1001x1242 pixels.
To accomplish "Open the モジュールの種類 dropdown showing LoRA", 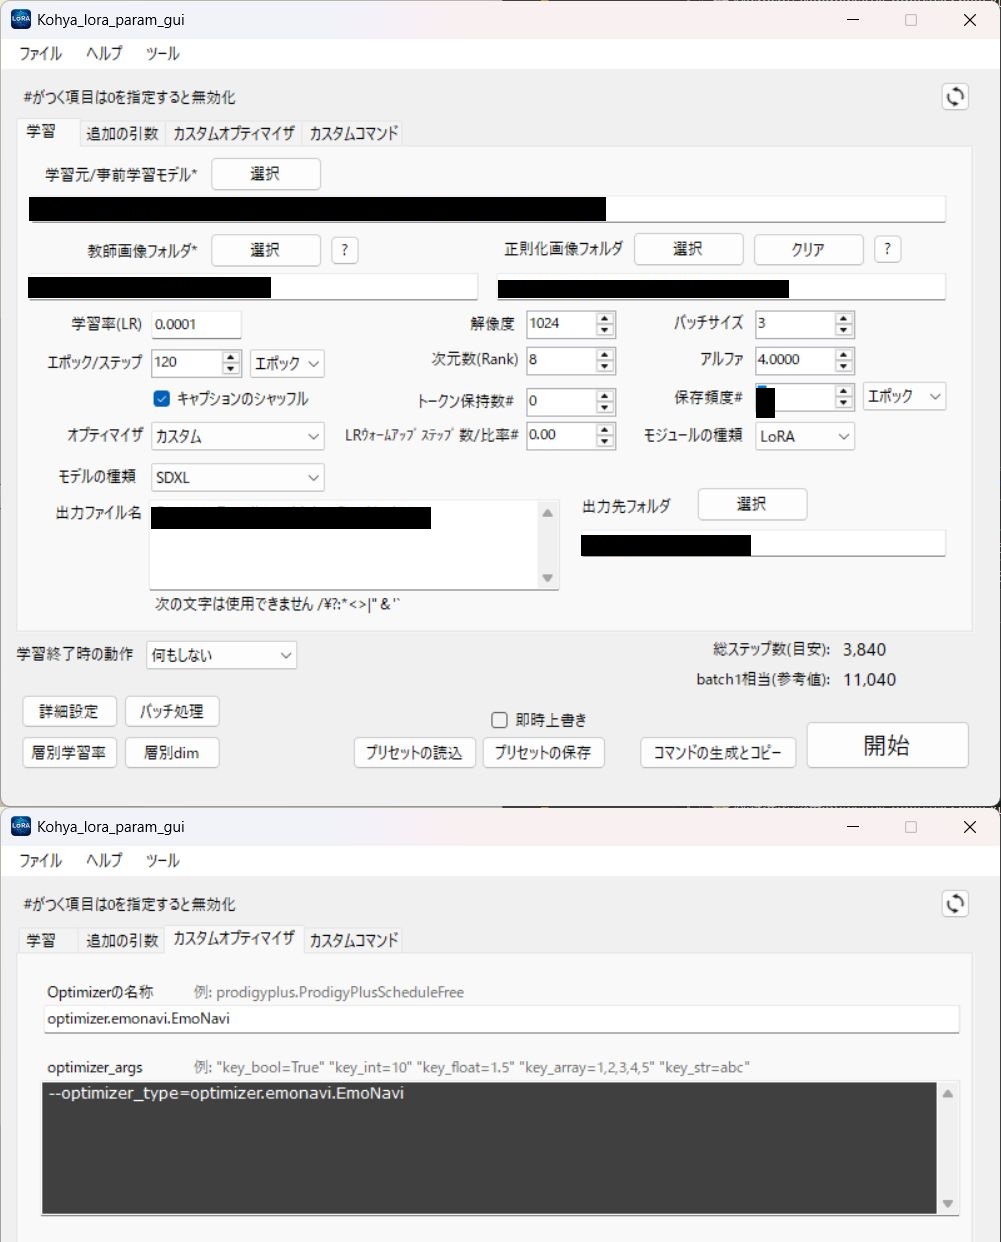I will (x=804, y=436).
